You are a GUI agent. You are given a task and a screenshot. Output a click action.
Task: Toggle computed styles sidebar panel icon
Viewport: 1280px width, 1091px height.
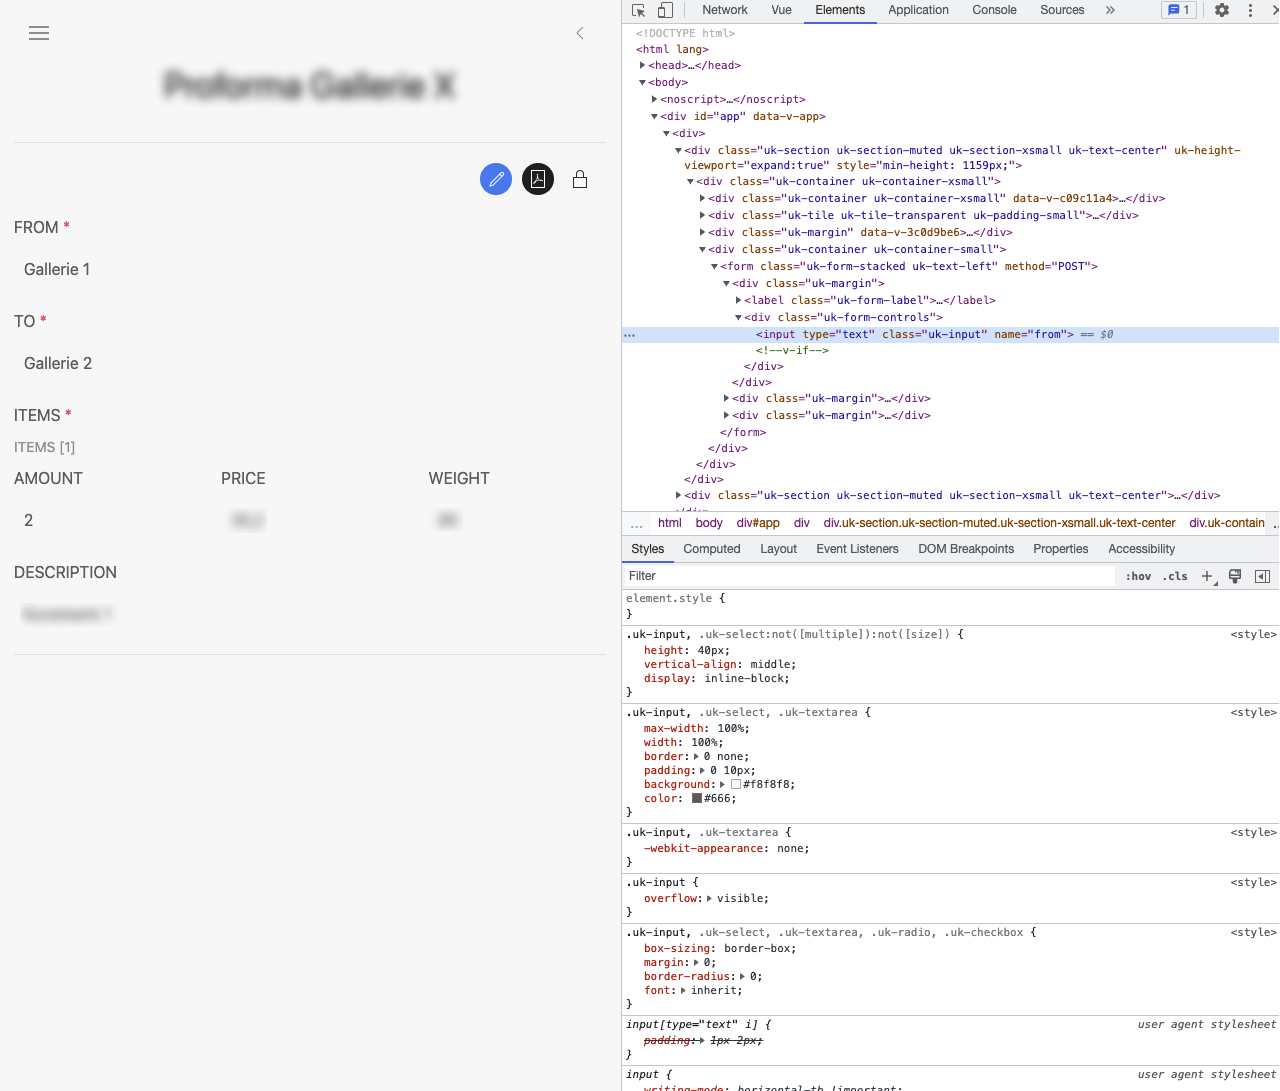1262,576
